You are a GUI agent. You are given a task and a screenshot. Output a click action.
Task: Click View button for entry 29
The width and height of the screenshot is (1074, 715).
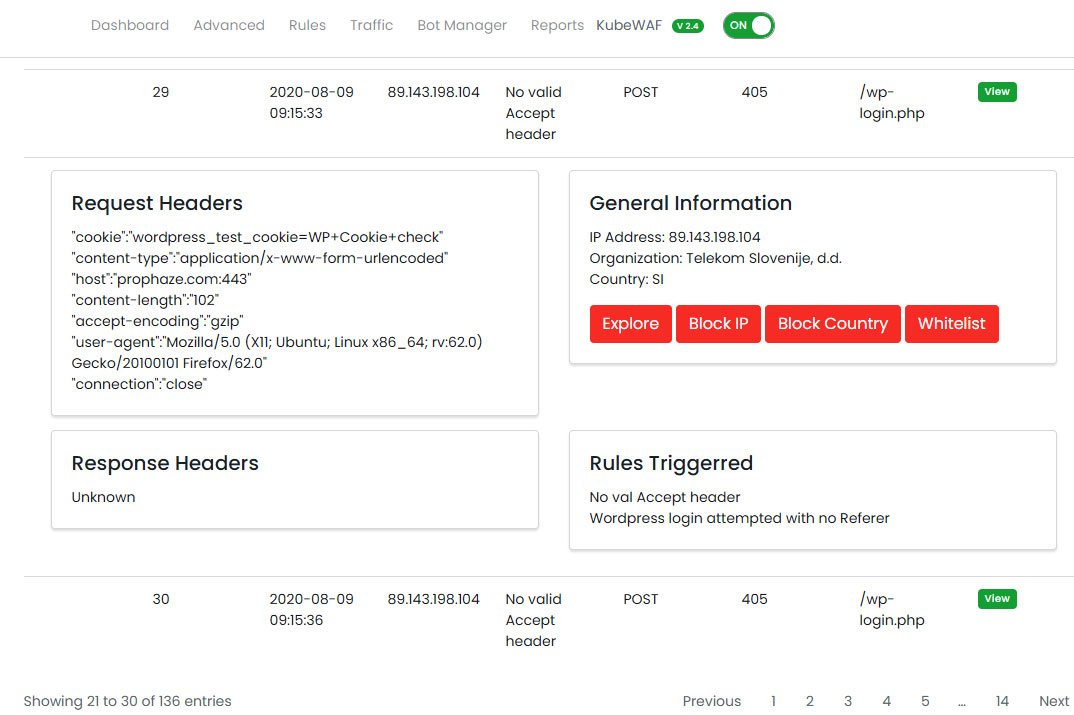(x=997, y=92)
